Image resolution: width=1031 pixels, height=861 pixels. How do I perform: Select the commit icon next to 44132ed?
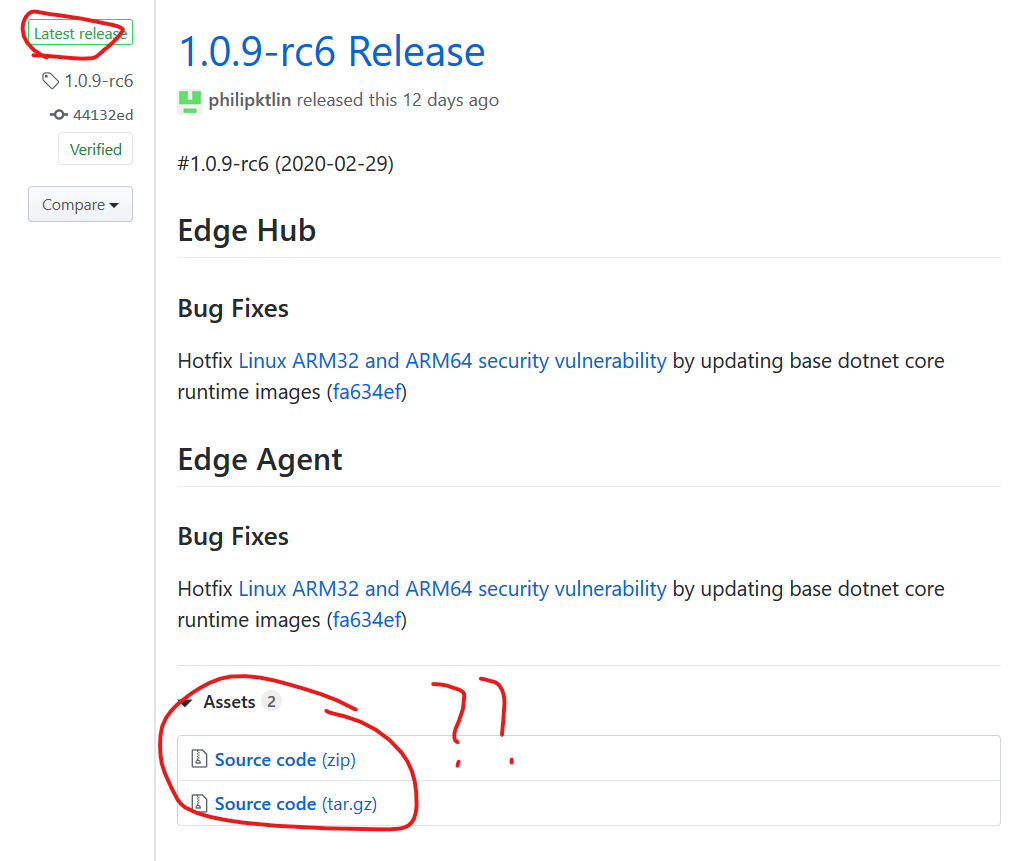pyautogui.click(x=59, y=114)
